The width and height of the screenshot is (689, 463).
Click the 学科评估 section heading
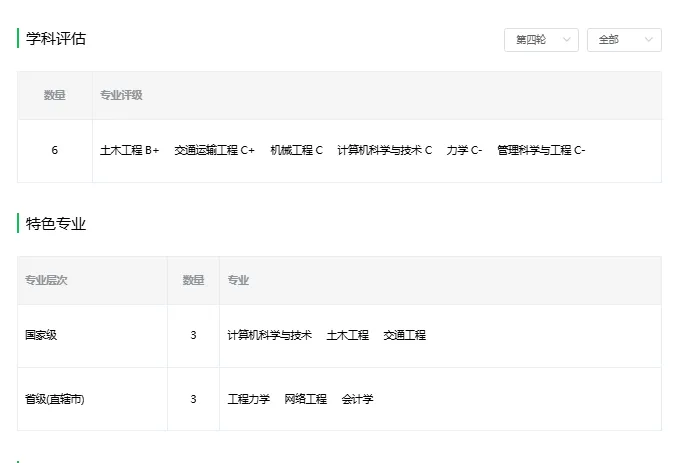[x=56, y=38]
